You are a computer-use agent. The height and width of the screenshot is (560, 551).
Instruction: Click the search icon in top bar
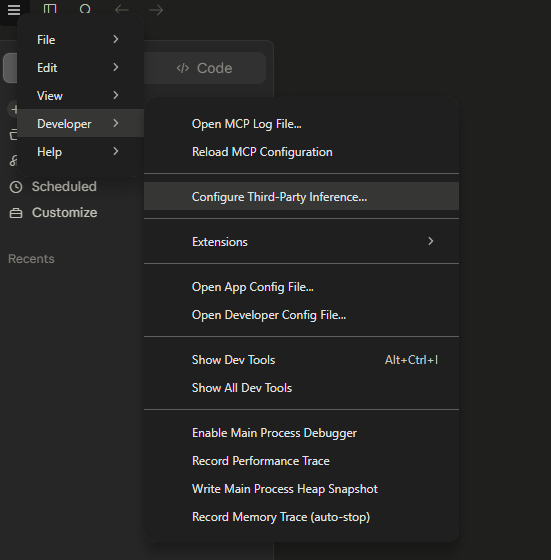click(85, 9)
